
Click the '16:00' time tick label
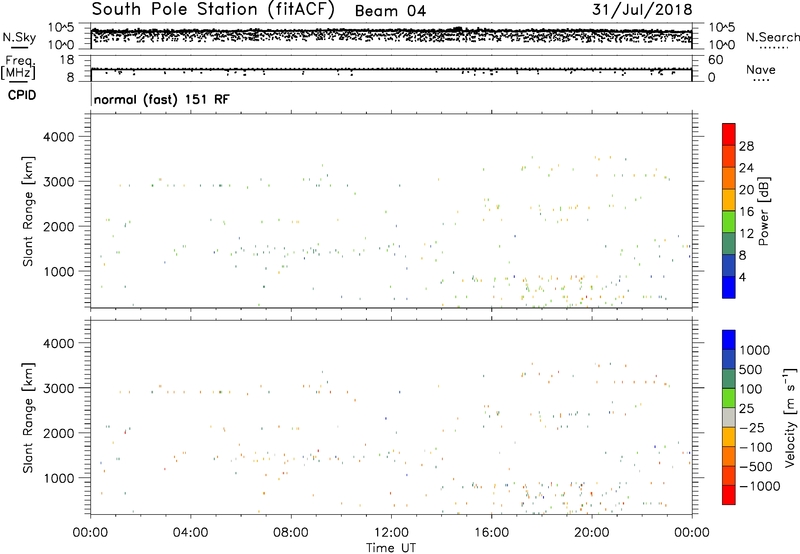(x=491, y=533)
